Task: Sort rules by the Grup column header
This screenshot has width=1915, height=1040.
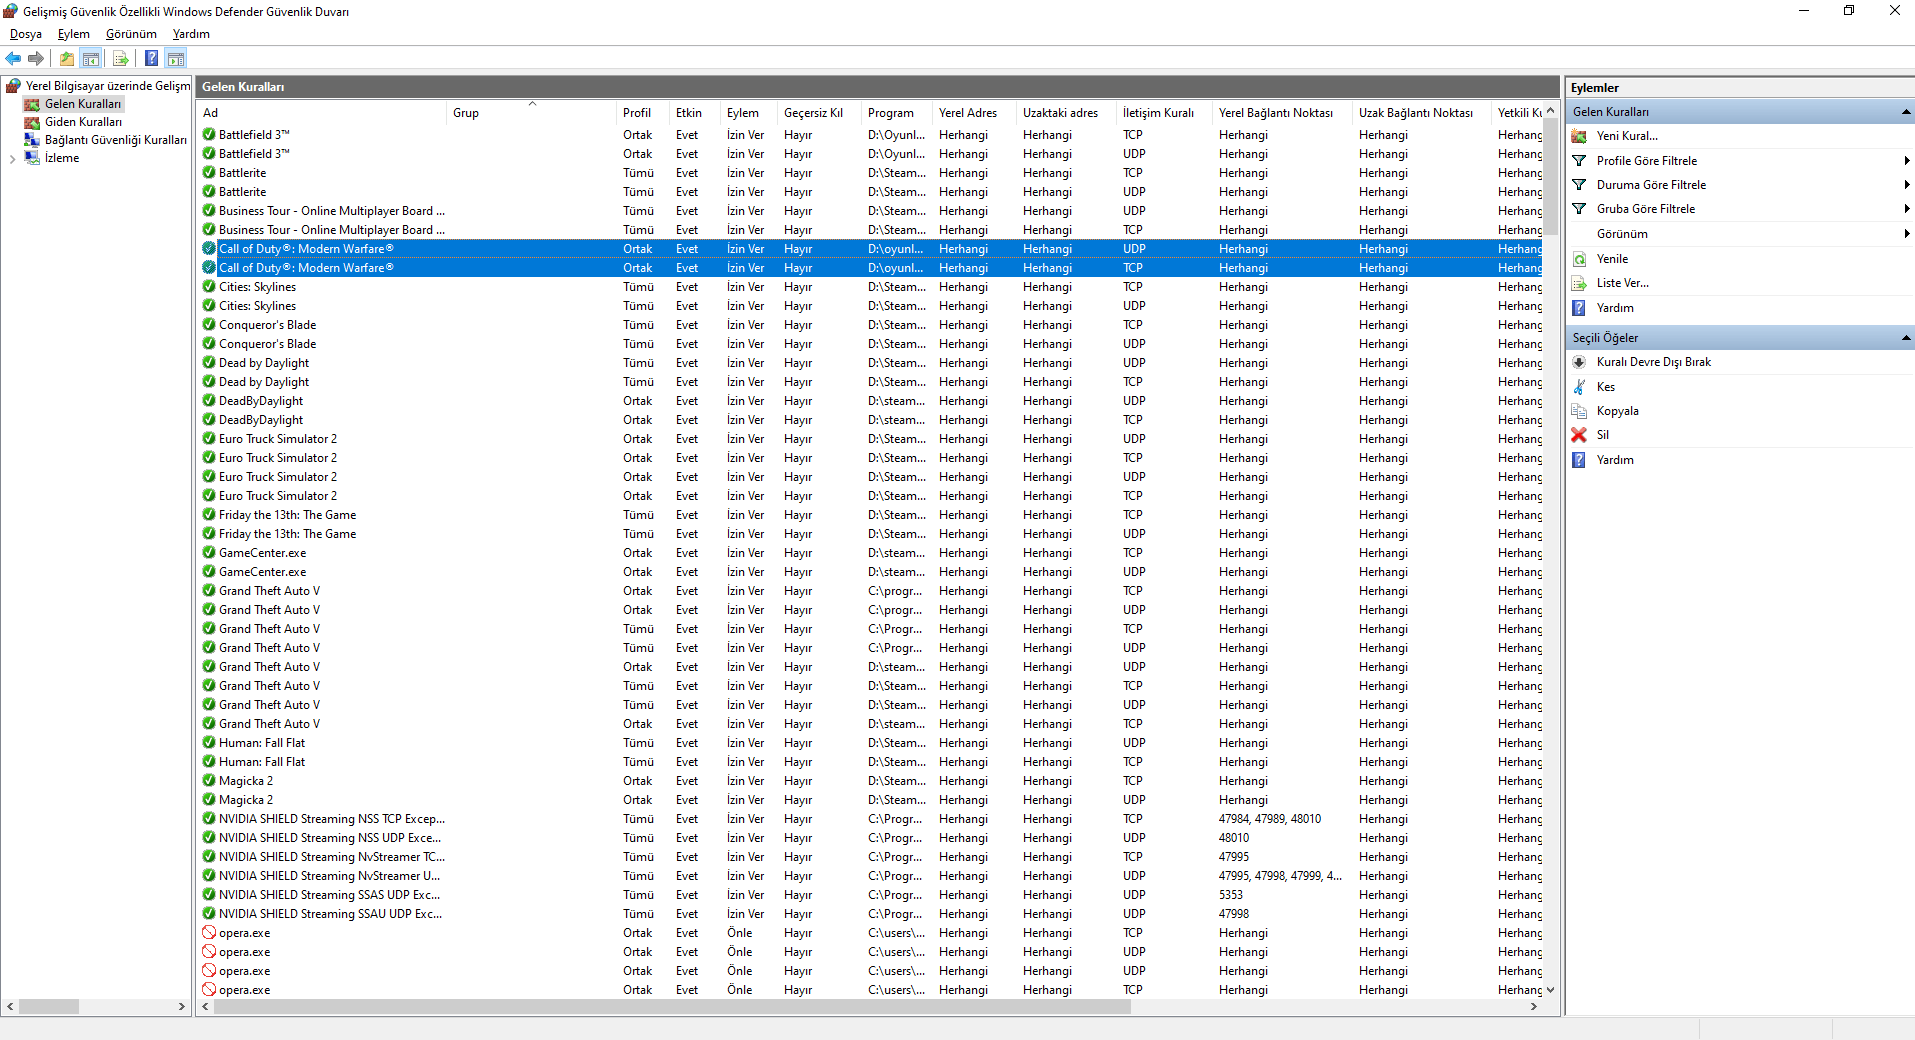Action: point(532,113)
